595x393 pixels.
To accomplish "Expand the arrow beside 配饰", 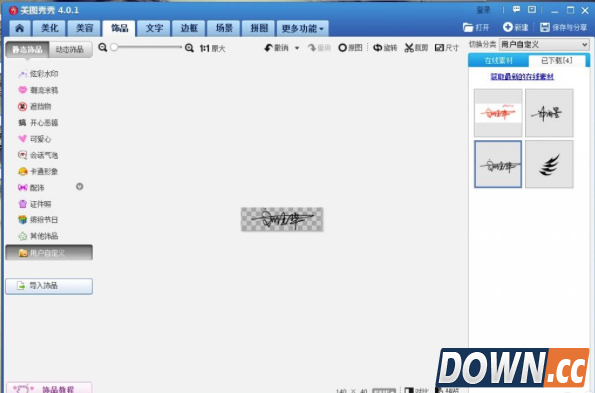I will 79,187.
